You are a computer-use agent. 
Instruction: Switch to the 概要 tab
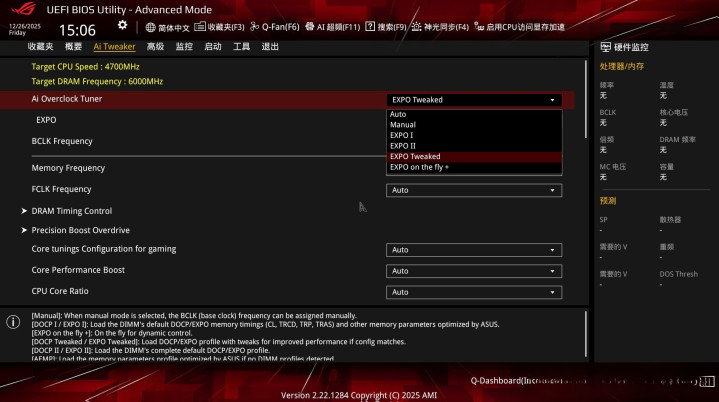pos(73,46)
